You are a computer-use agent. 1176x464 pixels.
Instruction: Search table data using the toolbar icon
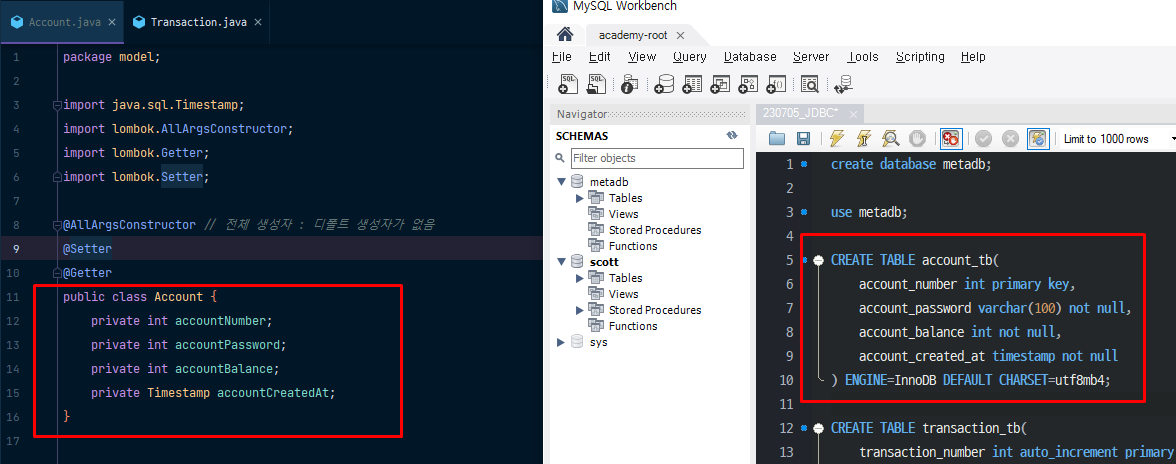click(x=809, y=84)
